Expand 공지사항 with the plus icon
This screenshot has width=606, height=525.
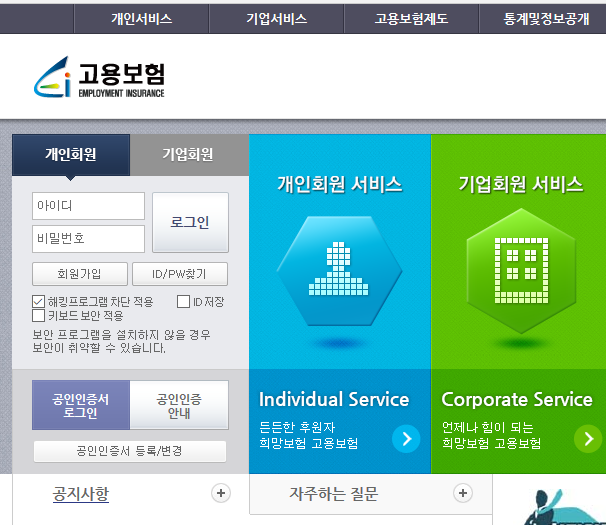[221, 493]
